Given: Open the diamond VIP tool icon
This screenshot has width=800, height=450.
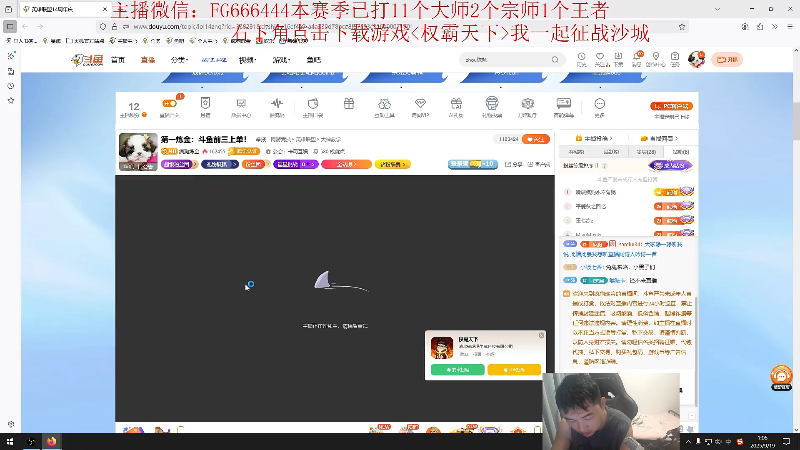Looking at the screenshot, I should pyautogui.click(x=420, y=104).
